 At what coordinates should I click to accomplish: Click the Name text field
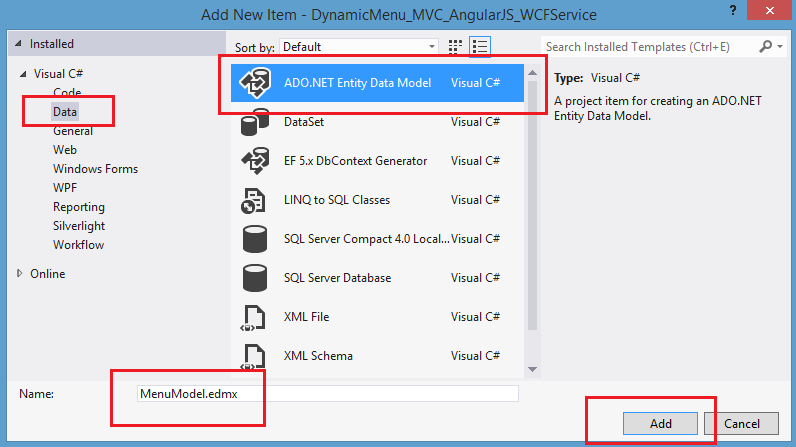point(328,393)
